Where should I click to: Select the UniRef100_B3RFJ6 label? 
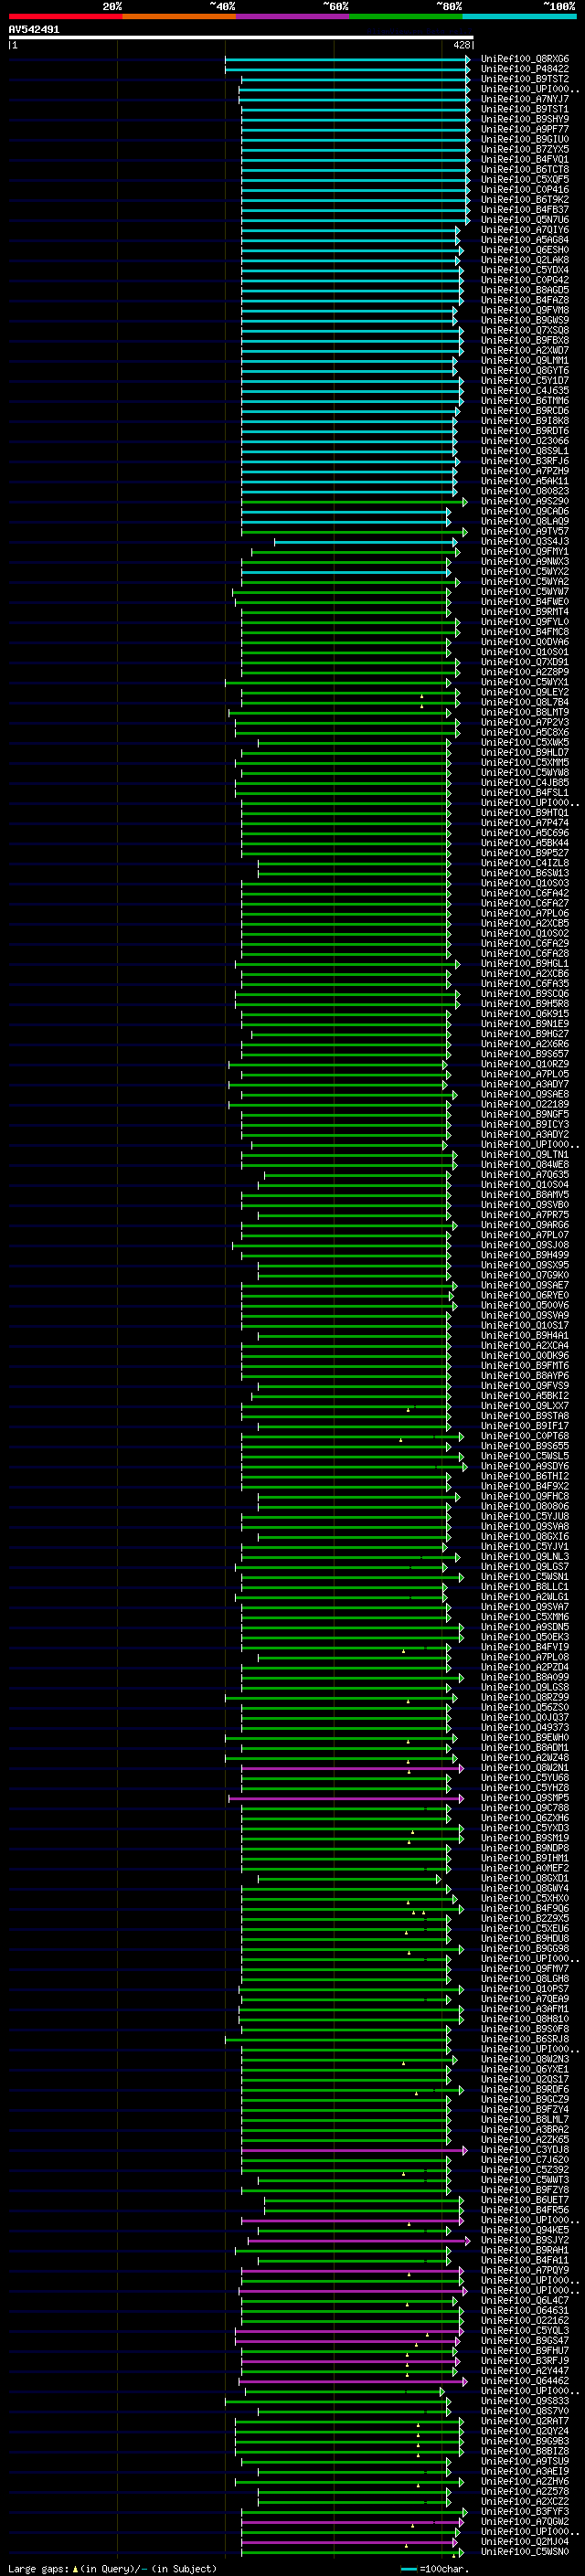(524, 461)
